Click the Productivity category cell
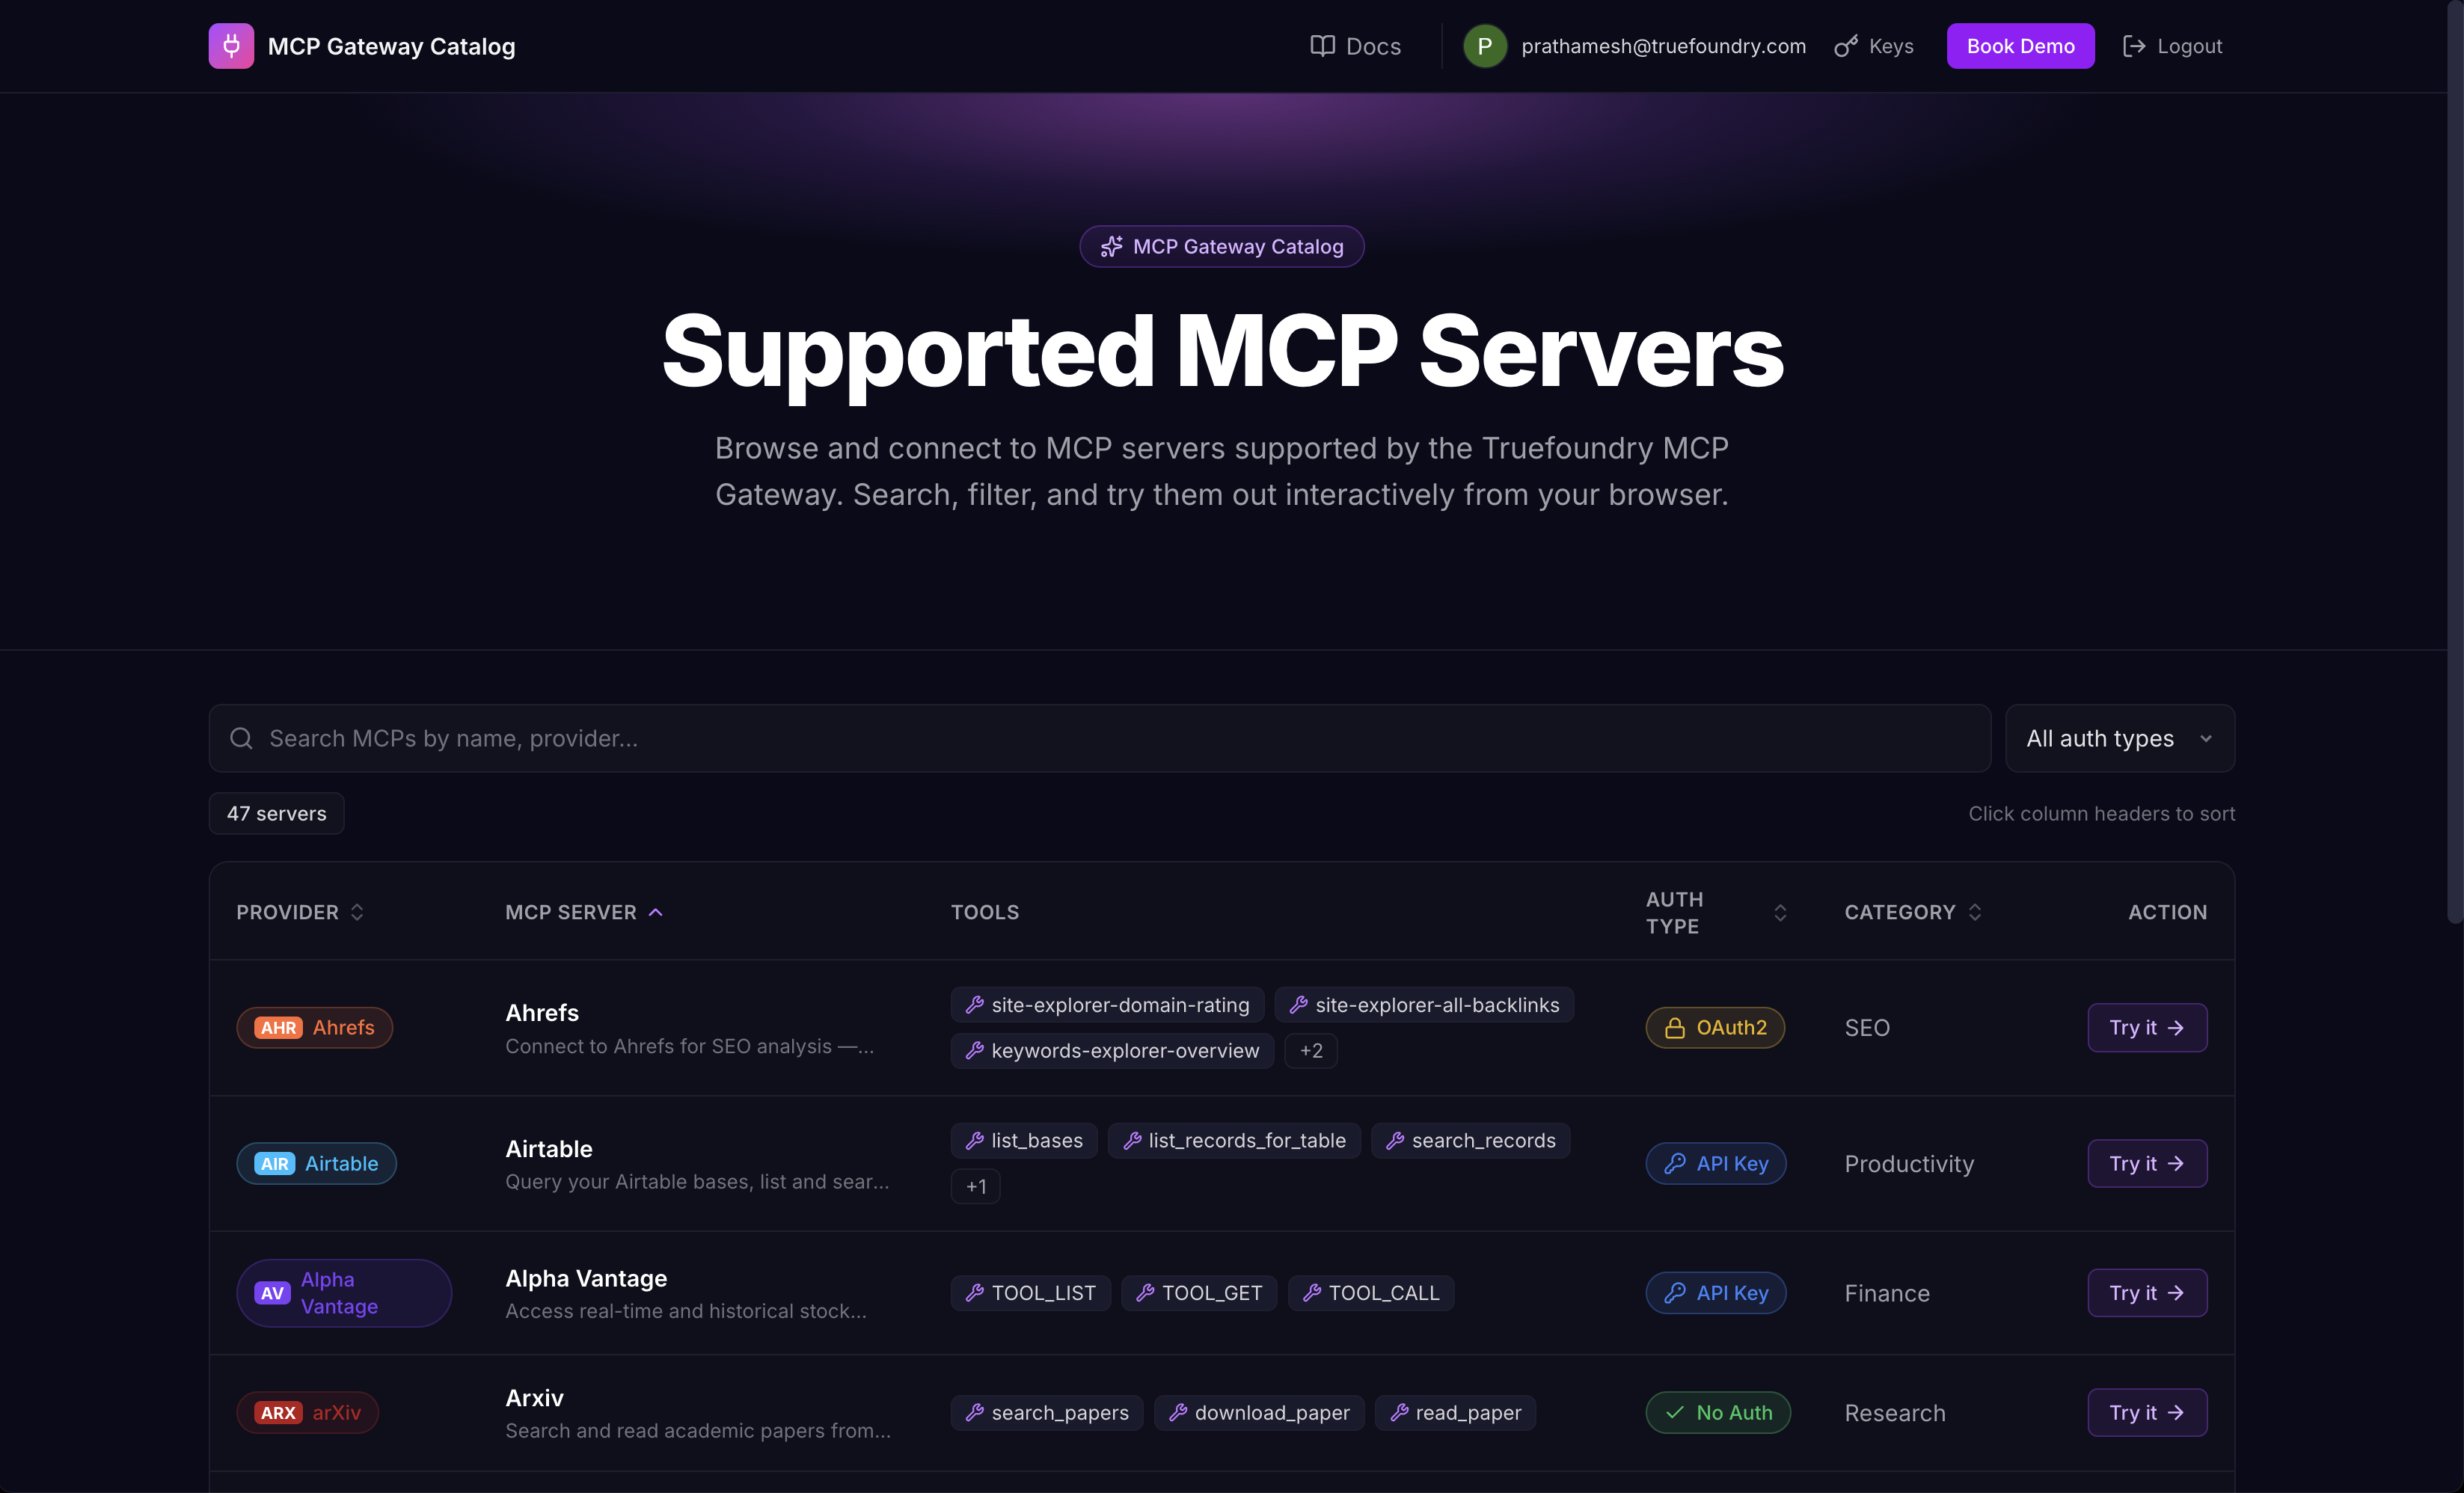Viewport: 2464px width, 1493px height. click(1909, 1164)
